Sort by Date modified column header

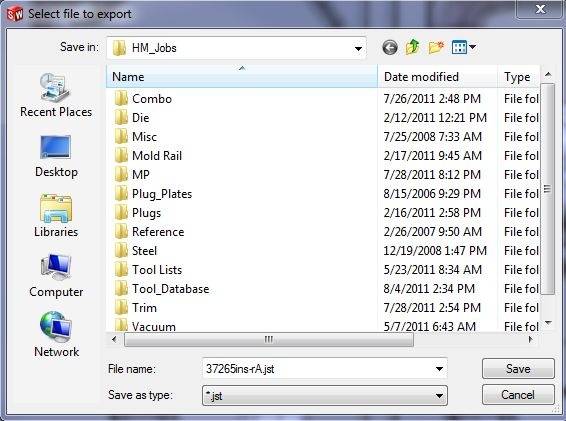point(437,77)
